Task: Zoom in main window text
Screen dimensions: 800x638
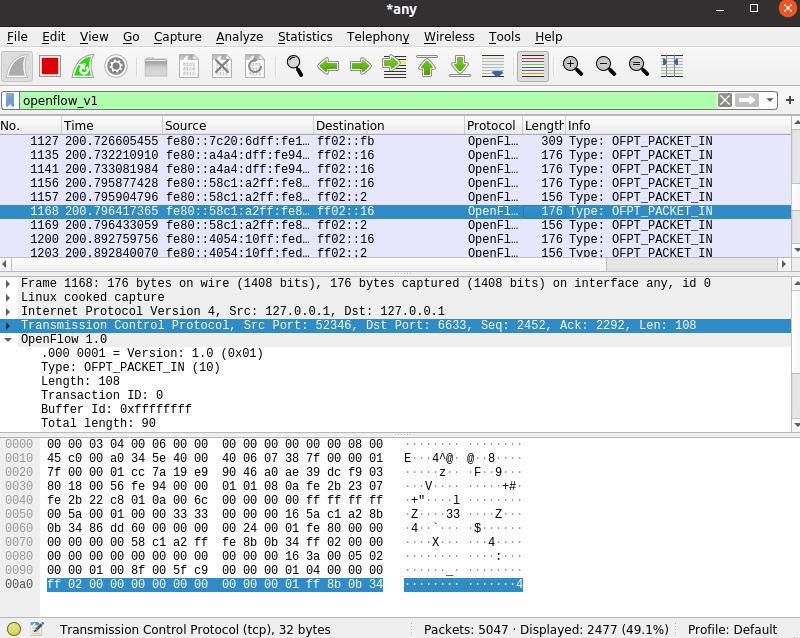Action: 572,66
